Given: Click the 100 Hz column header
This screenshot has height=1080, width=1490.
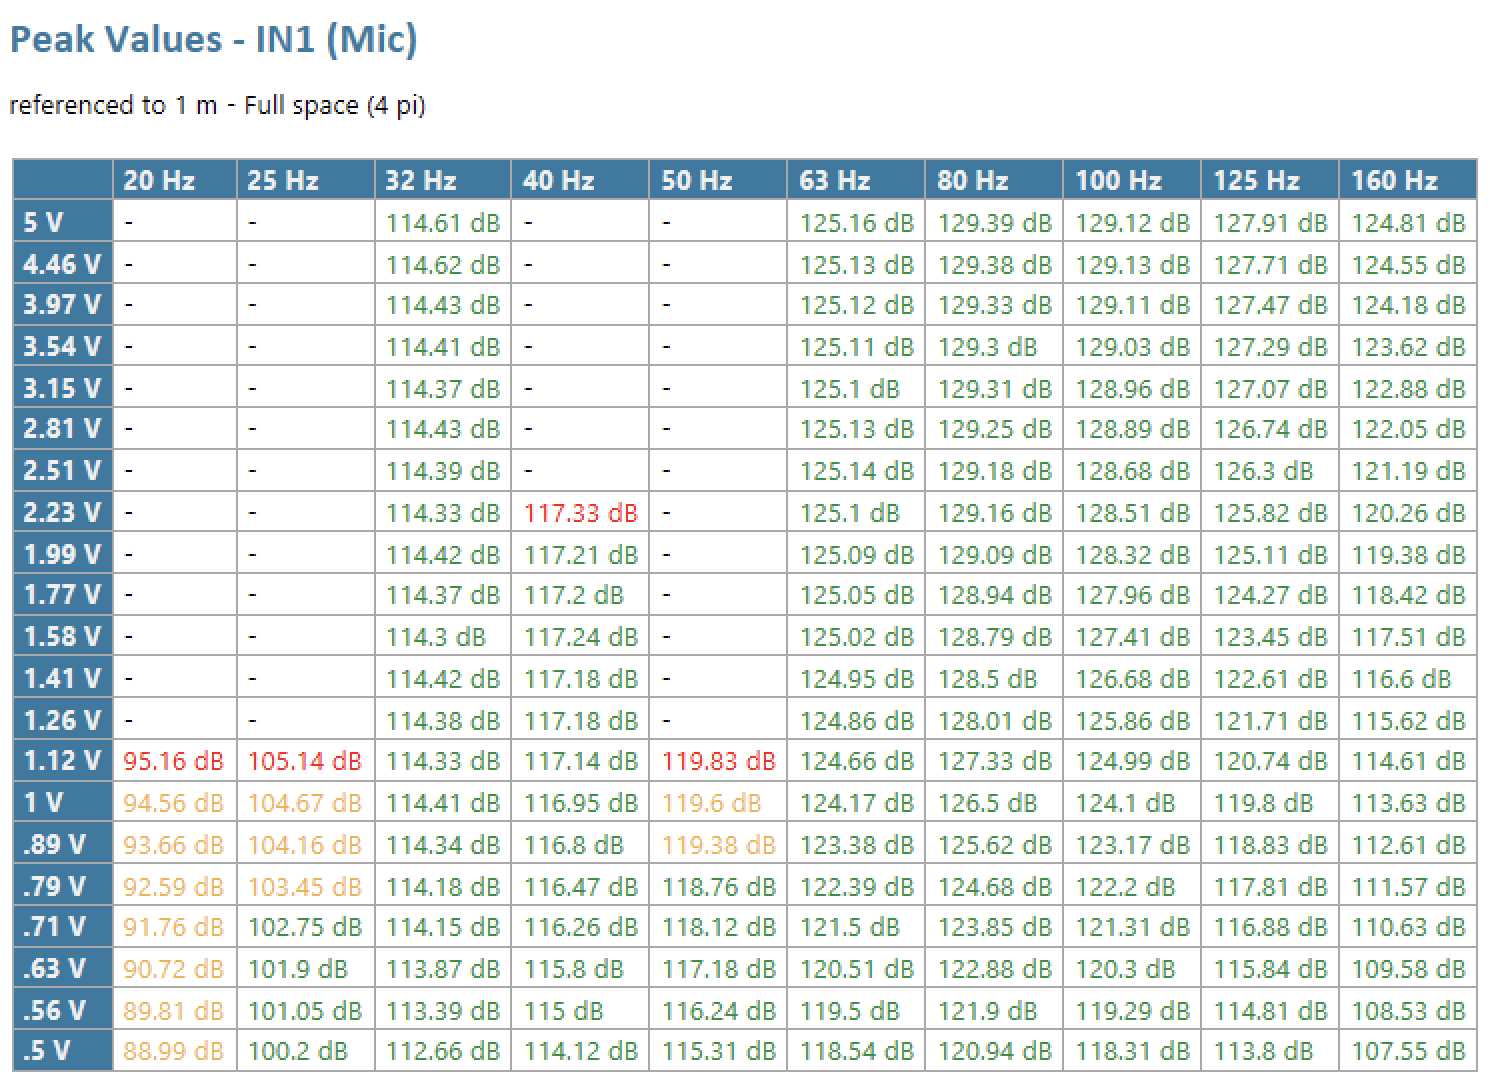Looking at the screenshot, I should 1132,180.
